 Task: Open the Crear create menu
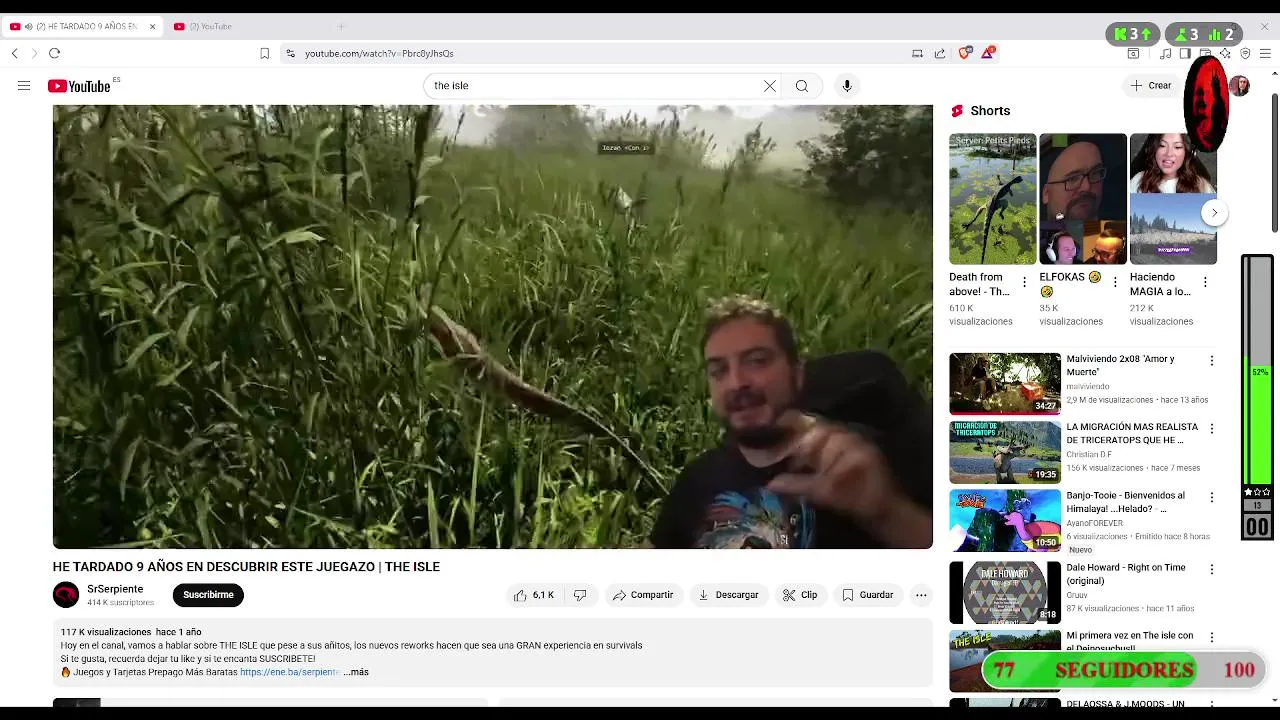click(x=1151, y=86)
